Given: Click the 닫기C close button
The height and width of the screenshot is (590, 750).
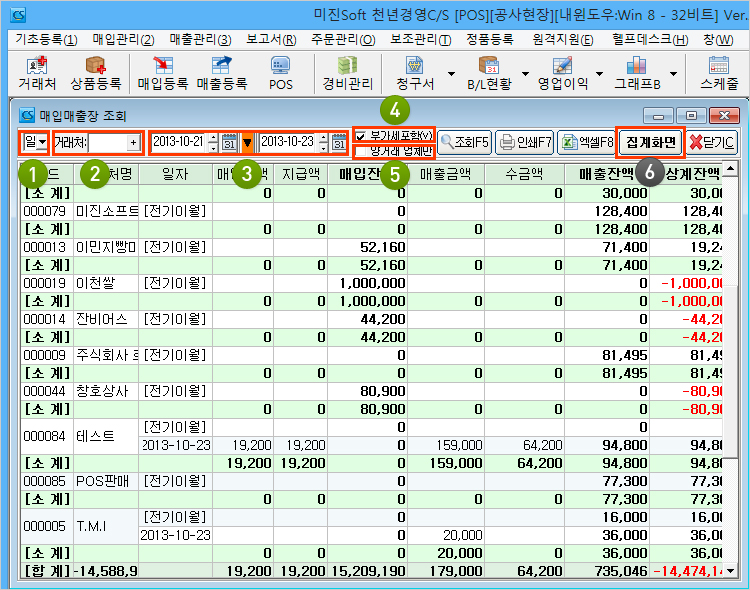Looking at the screenshot, I should point(712,142).
